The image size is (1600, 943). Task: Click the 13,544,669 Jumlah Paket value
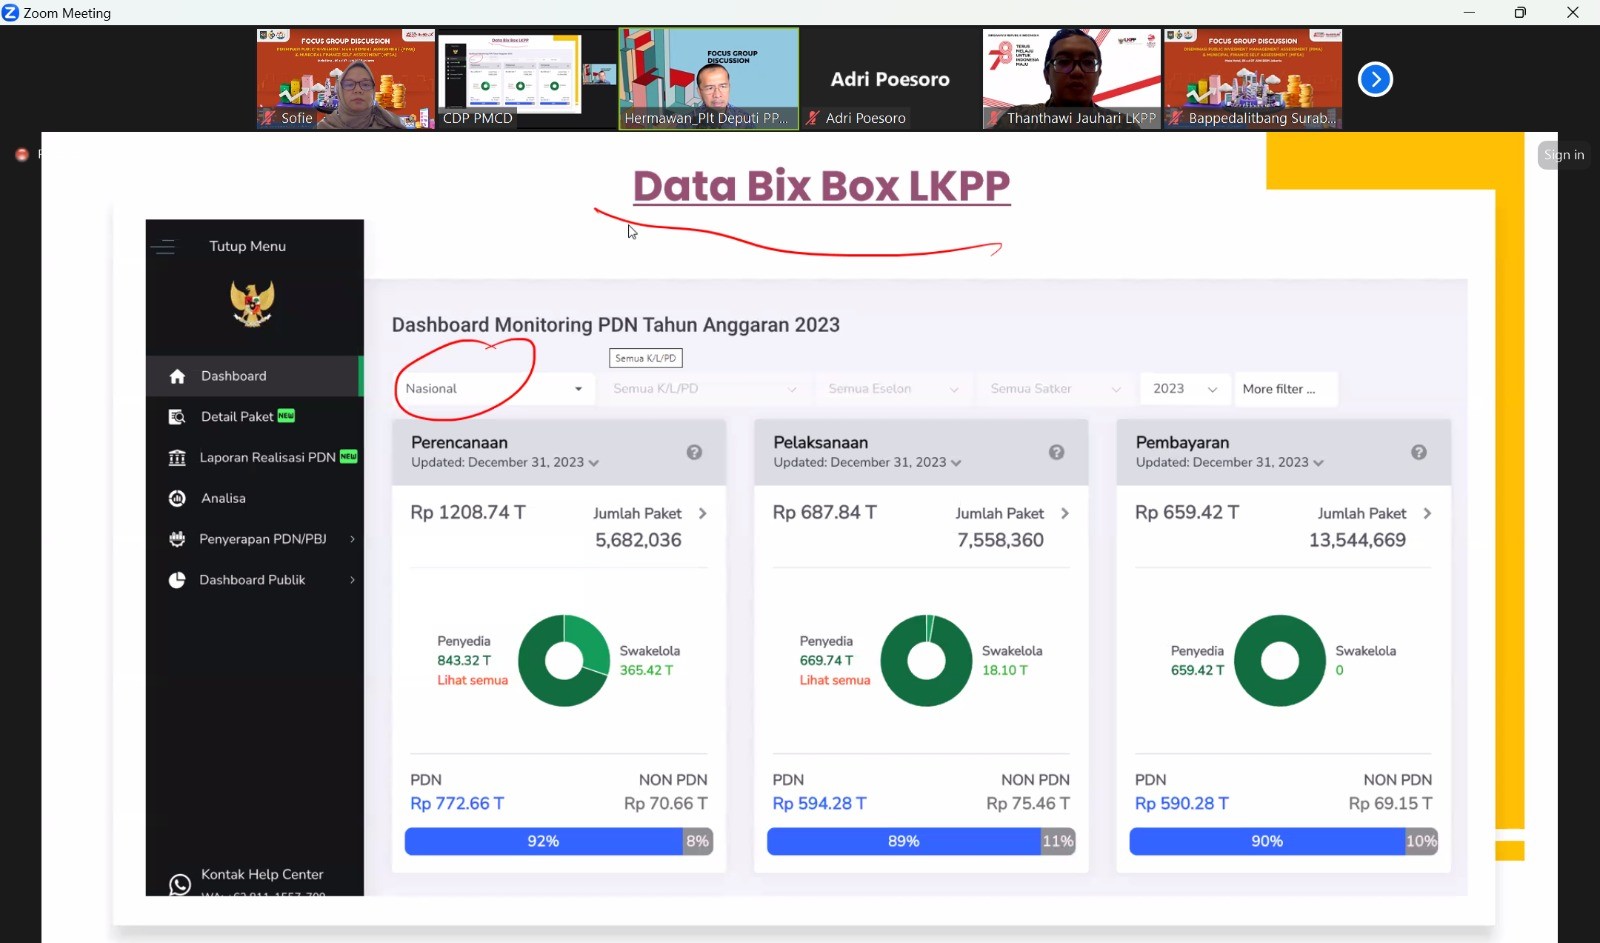click(x=1357, y=541)
